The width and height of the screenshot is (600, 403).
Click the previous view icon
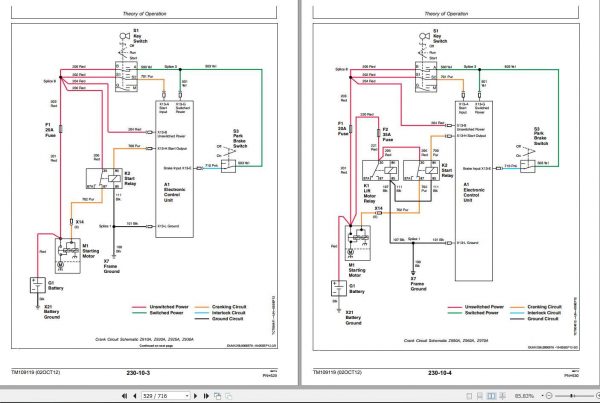pyautogui.click(x=217, y=396)
